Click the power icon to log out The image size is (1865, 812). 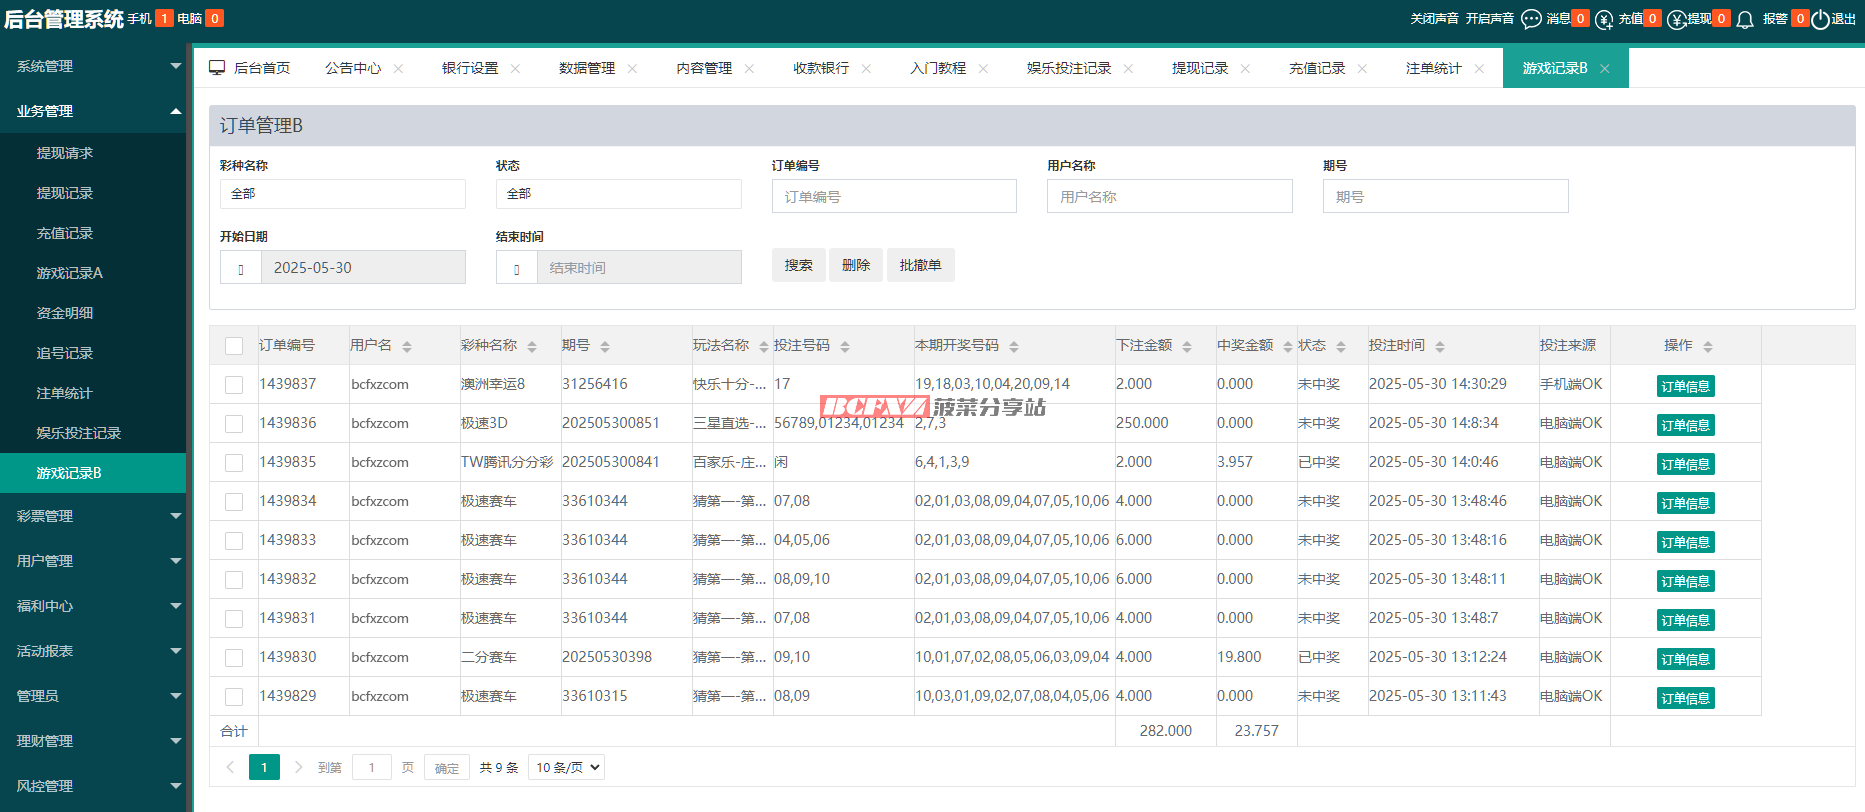tap(1820, 19)
